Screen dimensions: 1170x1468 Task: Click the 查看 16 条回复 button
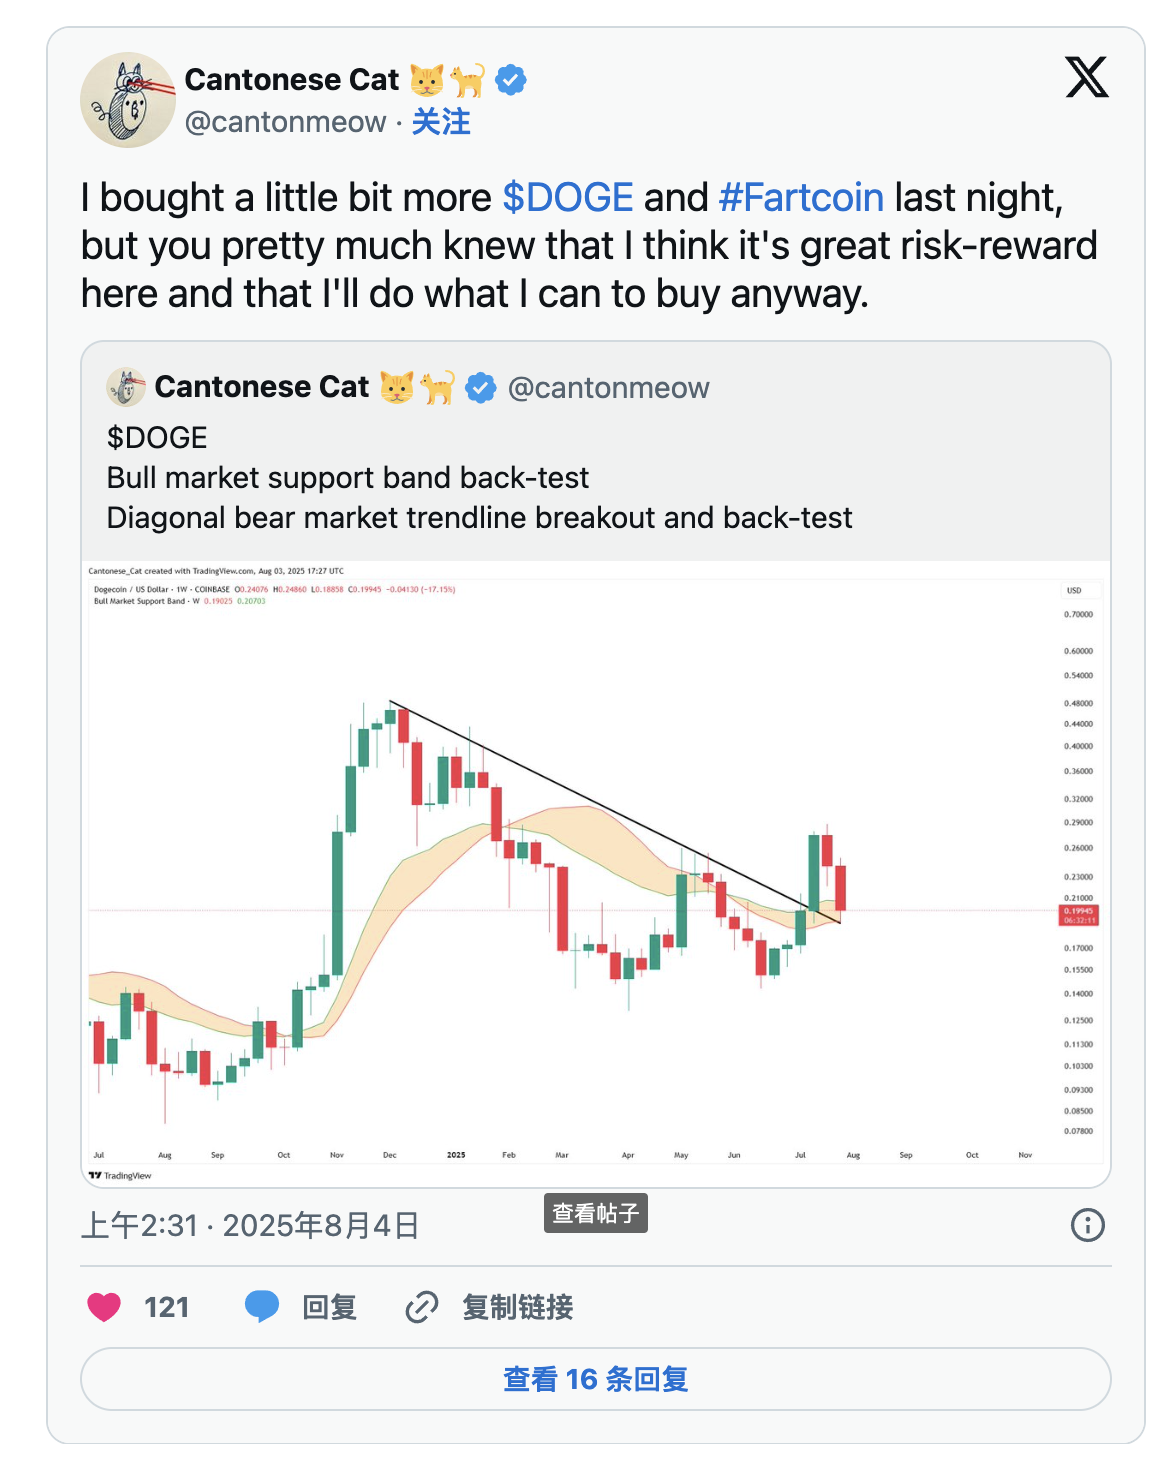coord(595,1379)
